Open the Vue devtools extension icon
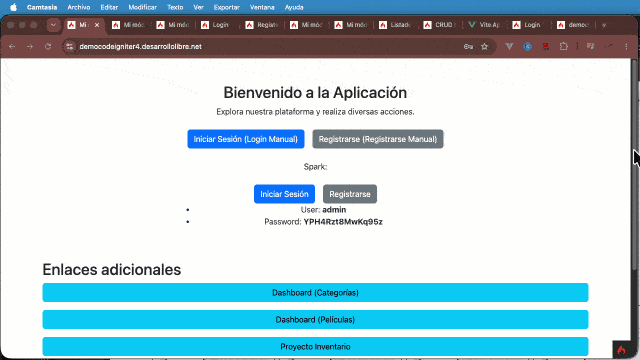Screen dimensions: 640x360 click(509, 47)
